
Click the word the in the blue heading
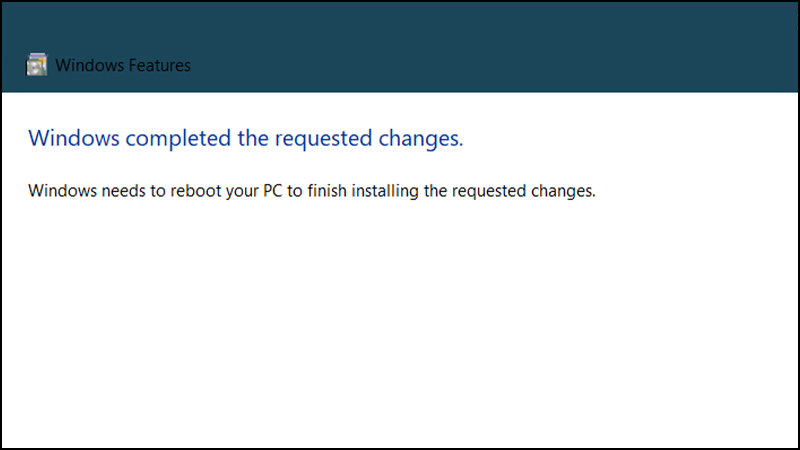(253, 138)
